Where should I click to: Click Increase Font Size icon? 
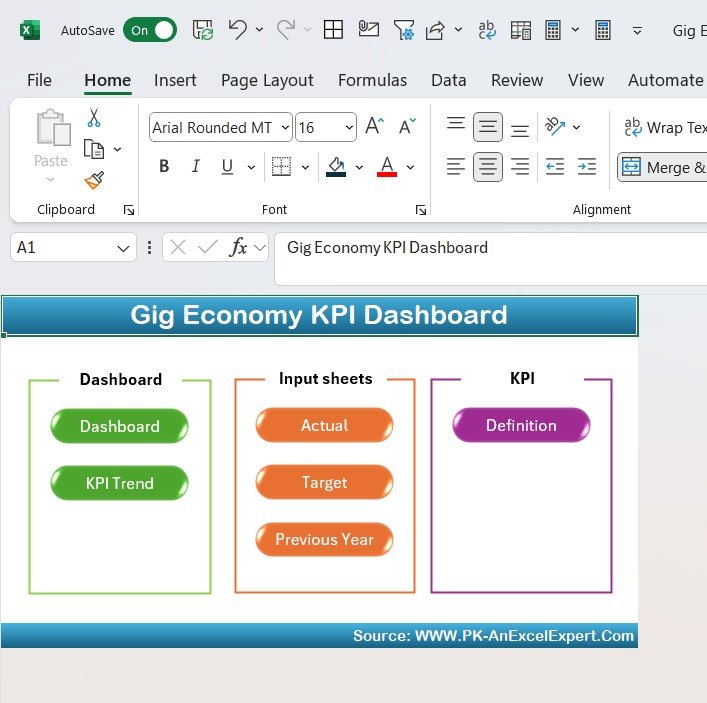click(374, 126)
